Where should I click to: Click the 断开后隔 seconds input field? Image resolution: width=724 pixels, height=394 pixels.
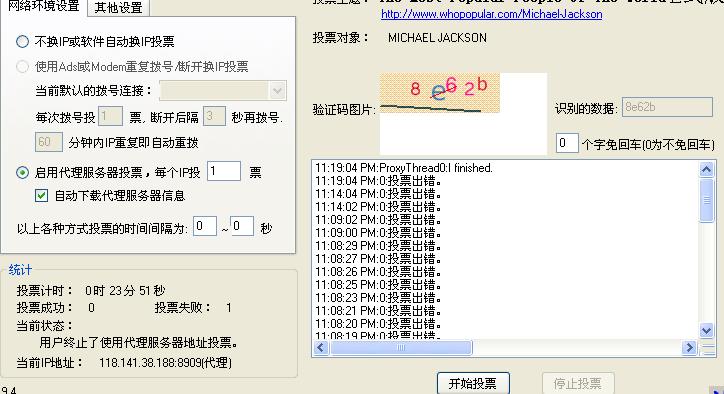pyautogui.click(x=214, y=116)
